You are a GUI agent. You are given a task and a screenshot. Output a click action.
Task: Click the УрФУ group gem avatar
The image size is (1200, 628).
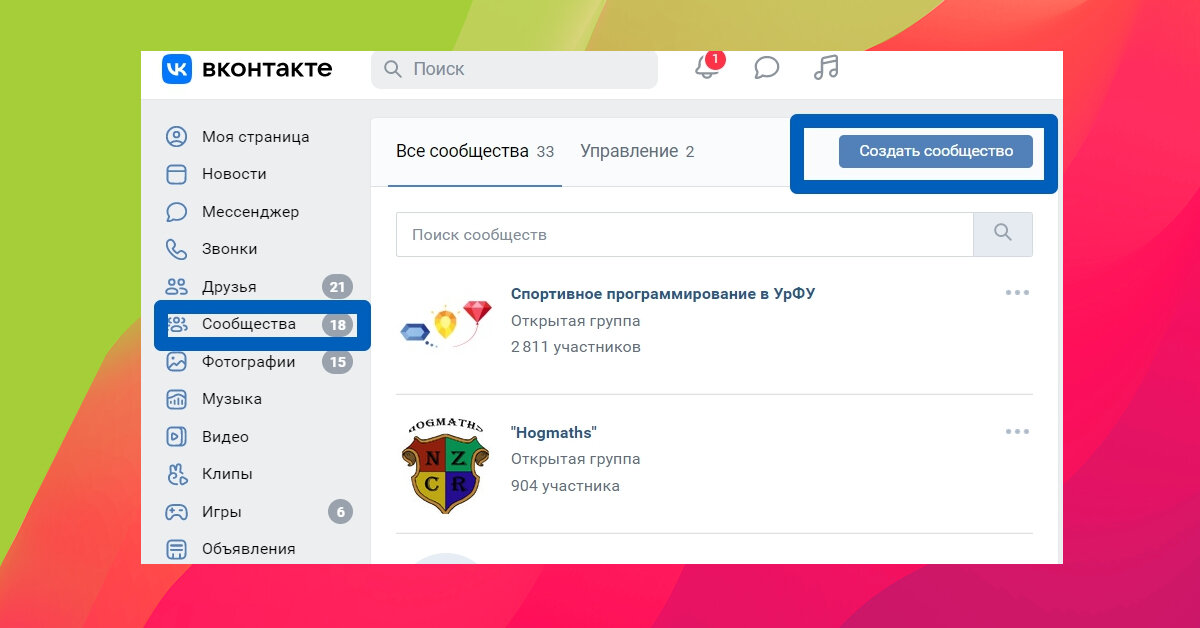coord(447,324)
